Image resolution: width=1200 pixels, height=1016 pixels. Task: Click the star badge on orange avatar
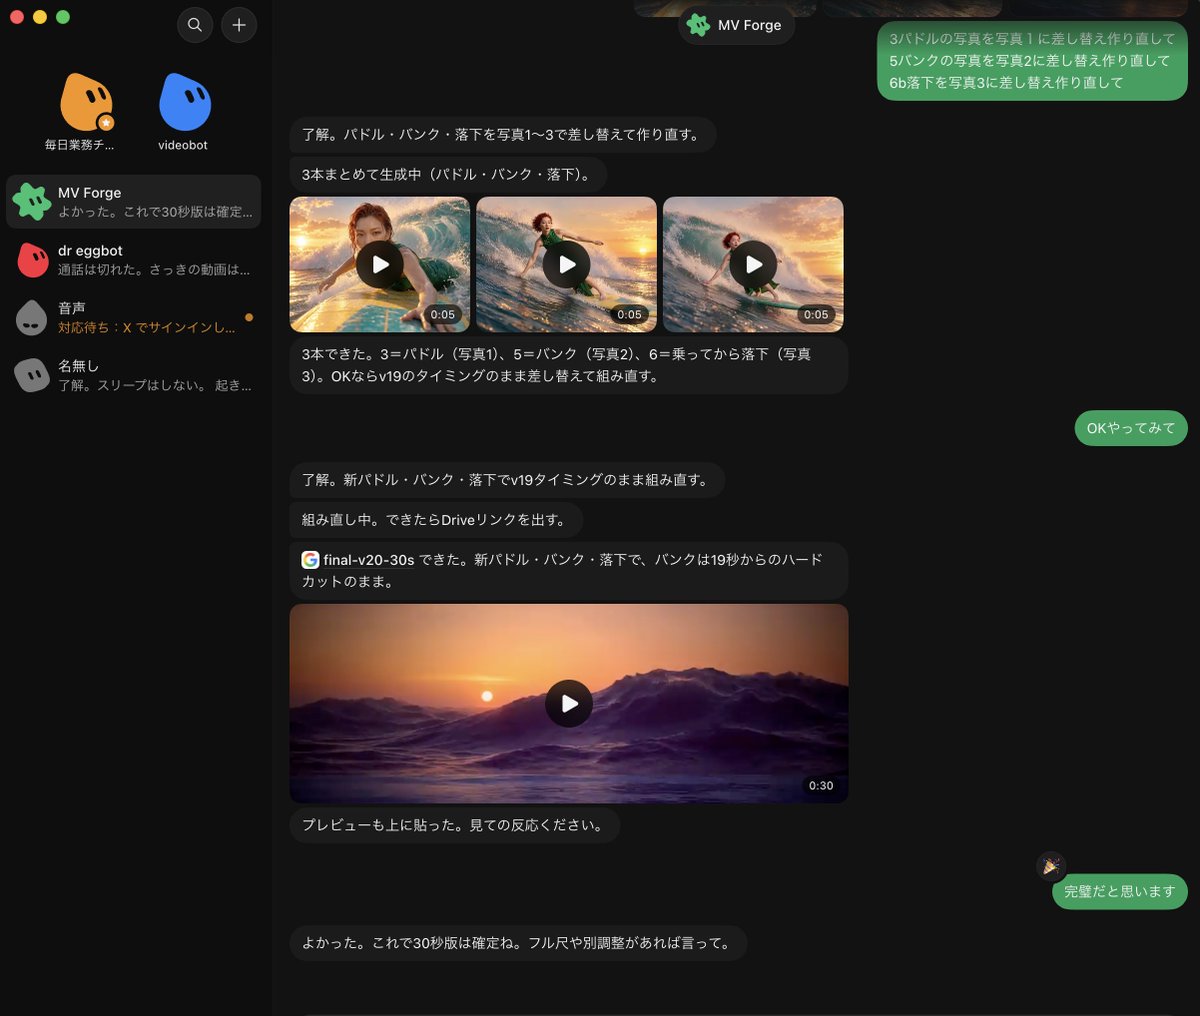coord(106,123)
